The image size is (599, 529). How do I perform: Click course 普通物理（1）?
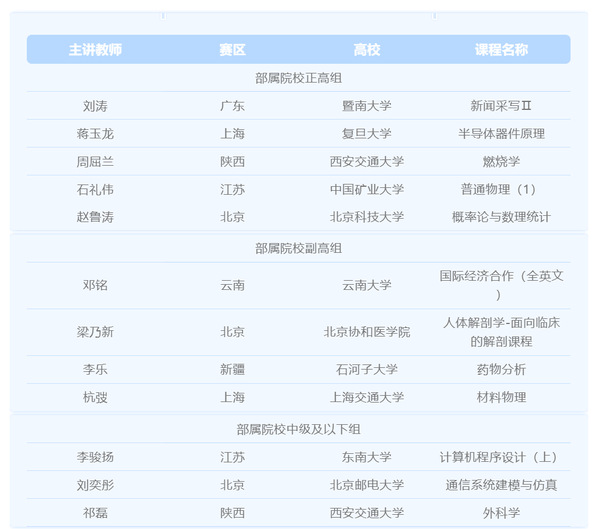498,189
